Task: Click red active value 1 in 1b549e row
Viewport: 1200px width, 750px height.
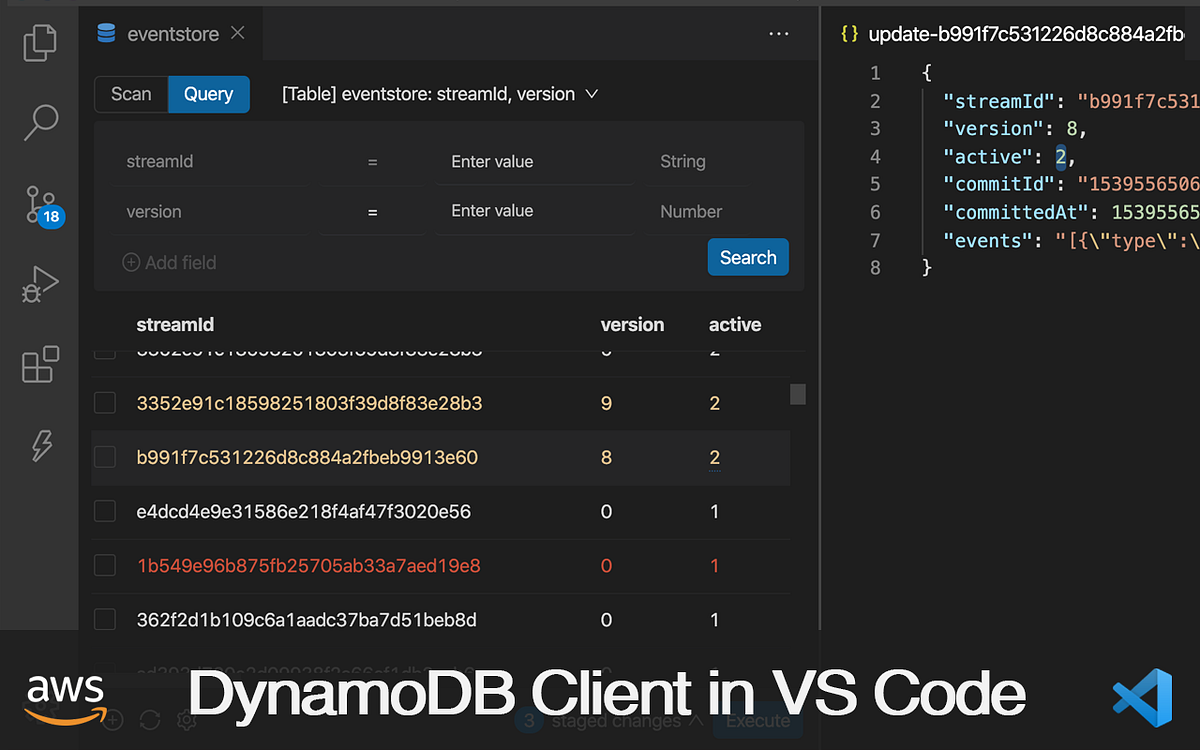Action: coord(714,565)
